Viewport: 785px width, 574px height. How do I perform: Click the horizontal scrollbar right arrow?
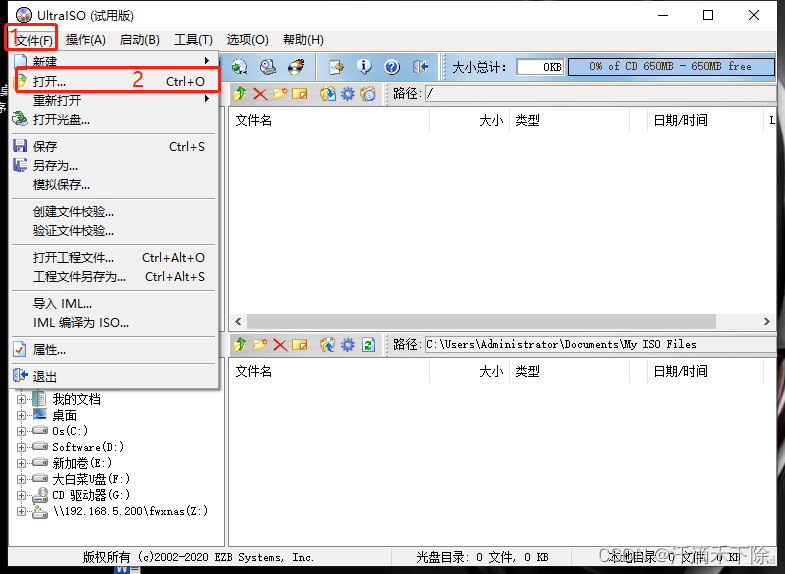pos(766,321)
